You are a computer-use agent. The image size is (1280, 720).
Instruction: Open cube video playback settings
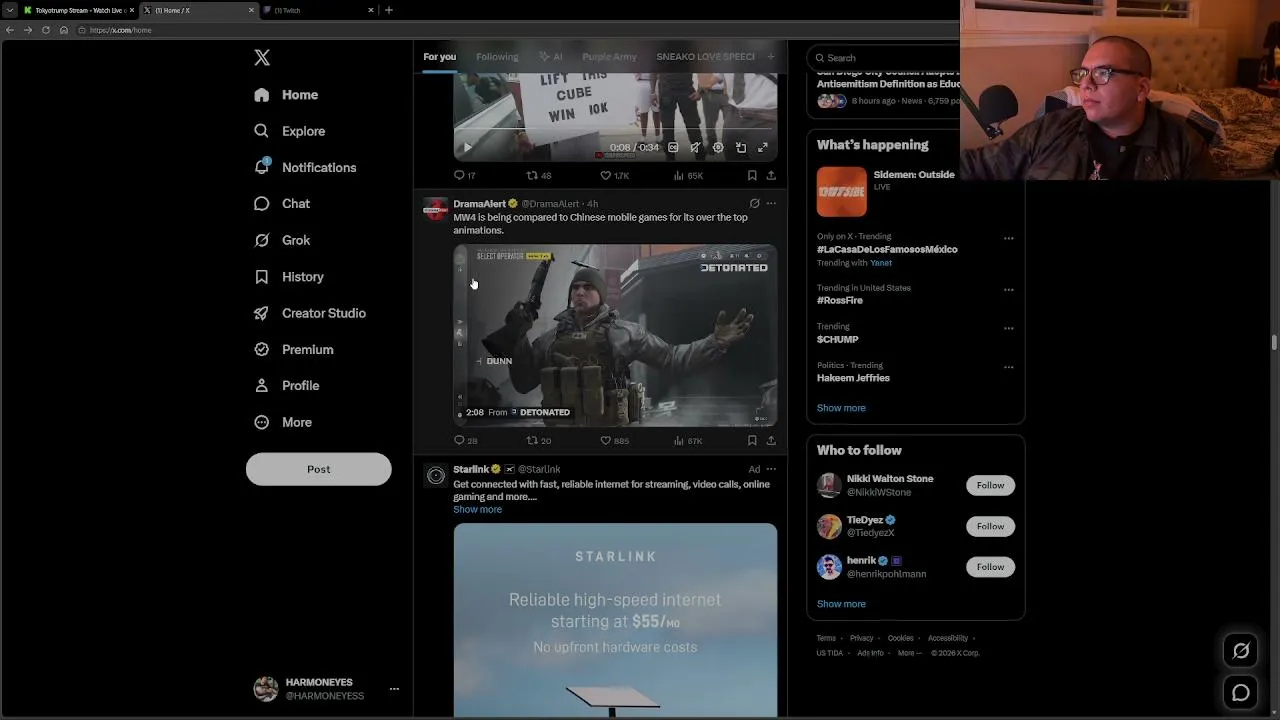[718, 148]
